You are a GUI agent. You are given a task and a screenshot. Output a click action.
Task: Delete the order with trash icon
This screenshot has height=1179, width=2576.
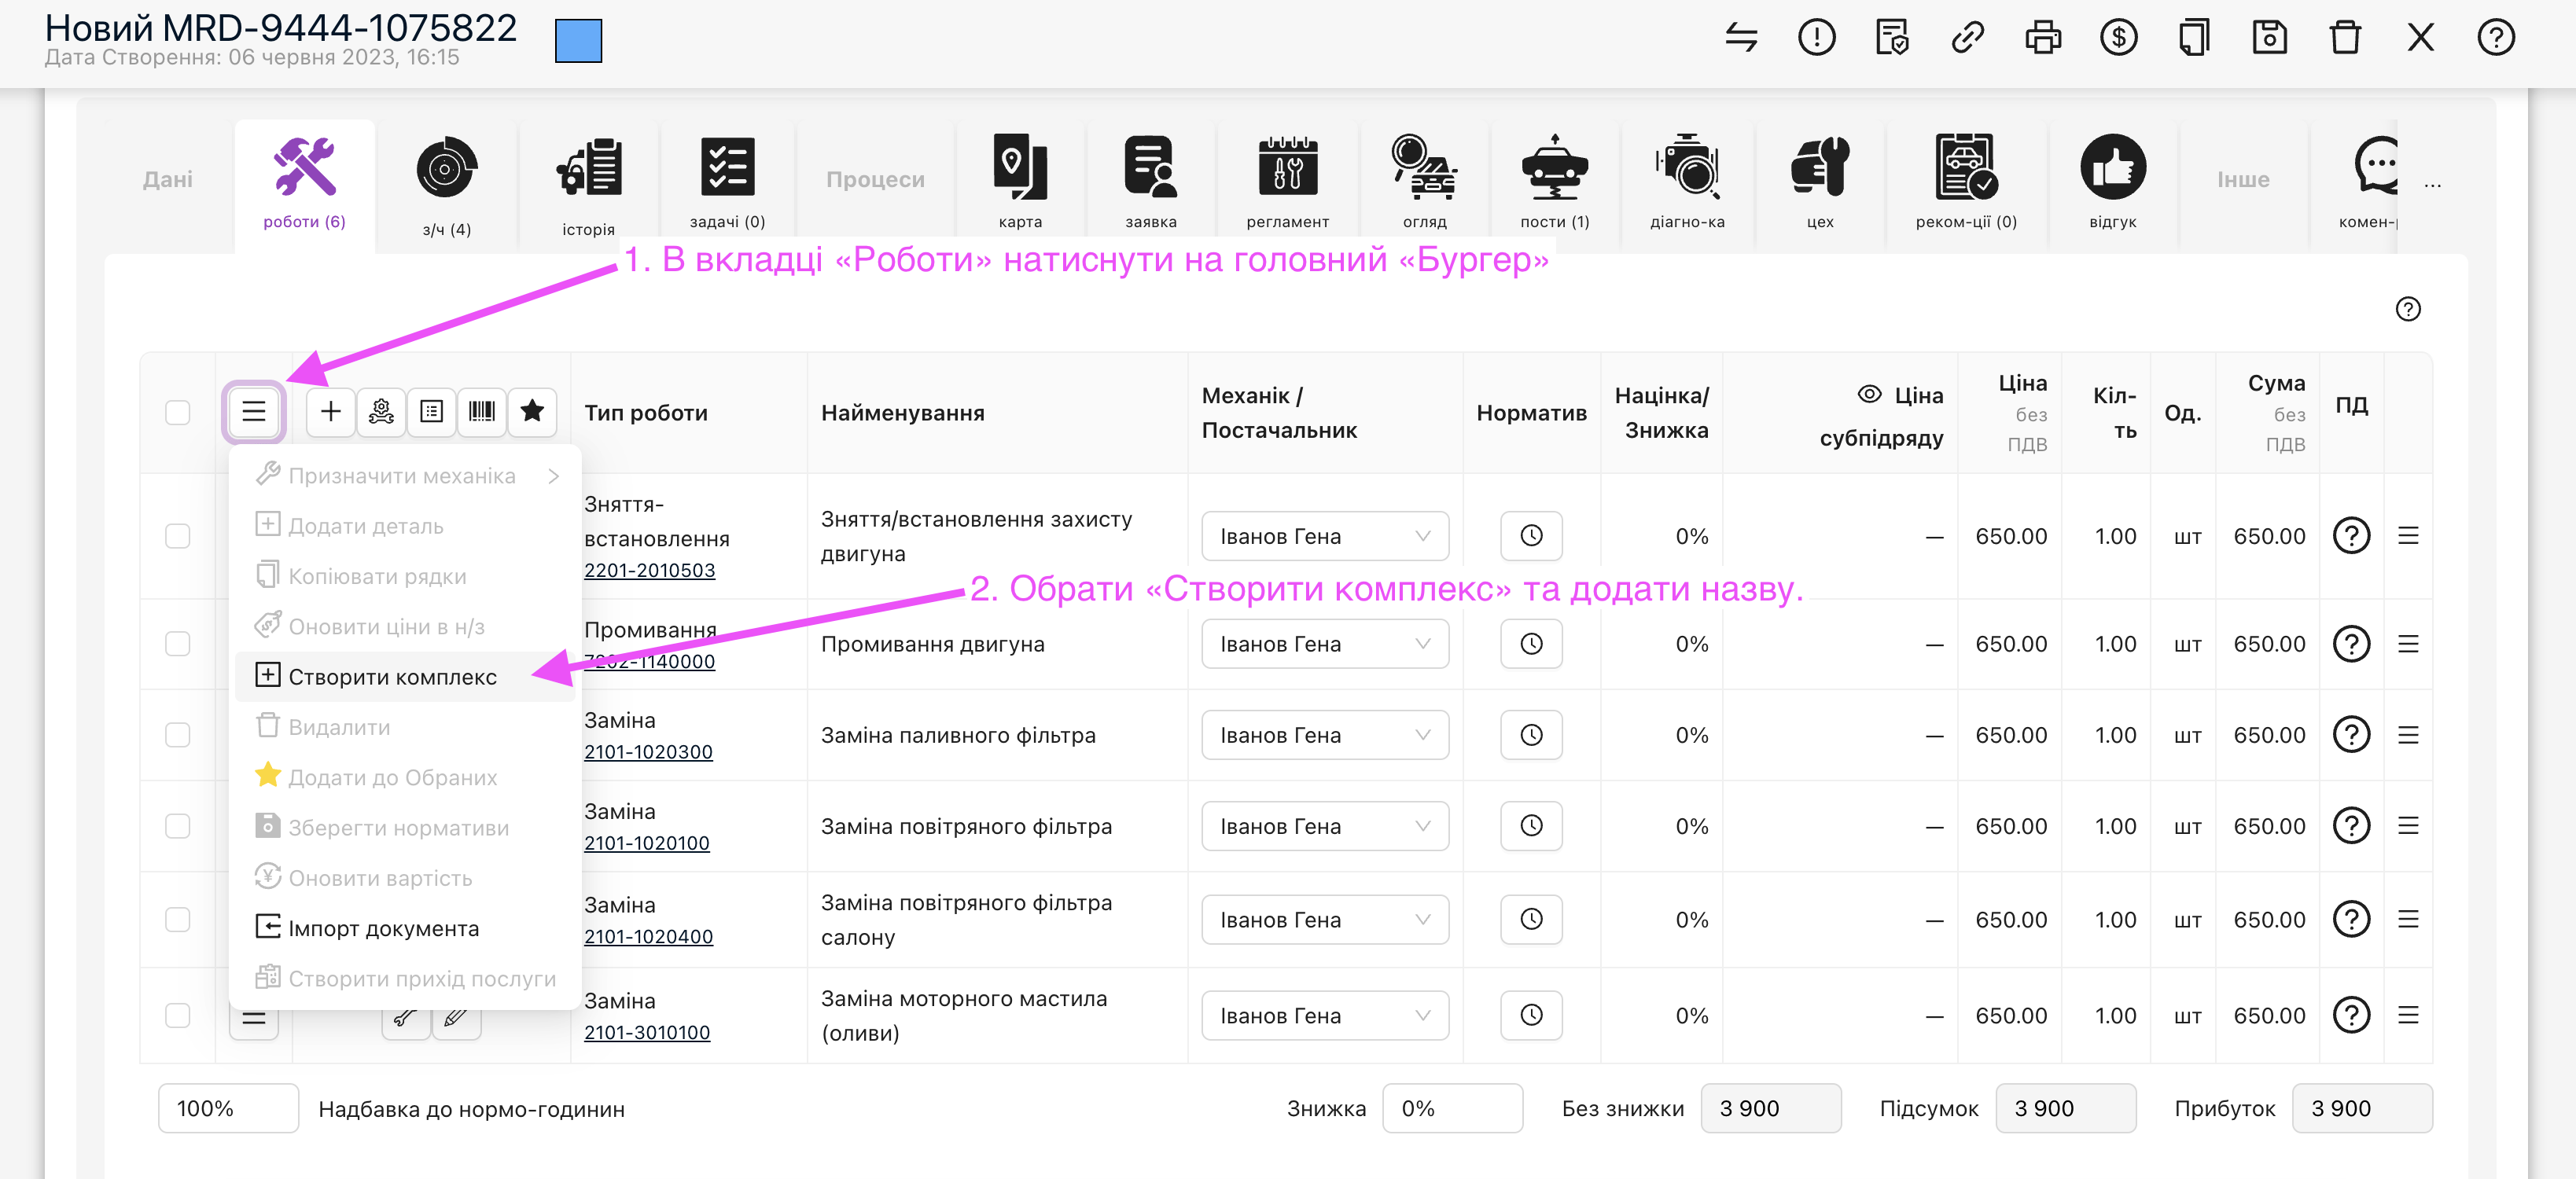(2345, 38)
